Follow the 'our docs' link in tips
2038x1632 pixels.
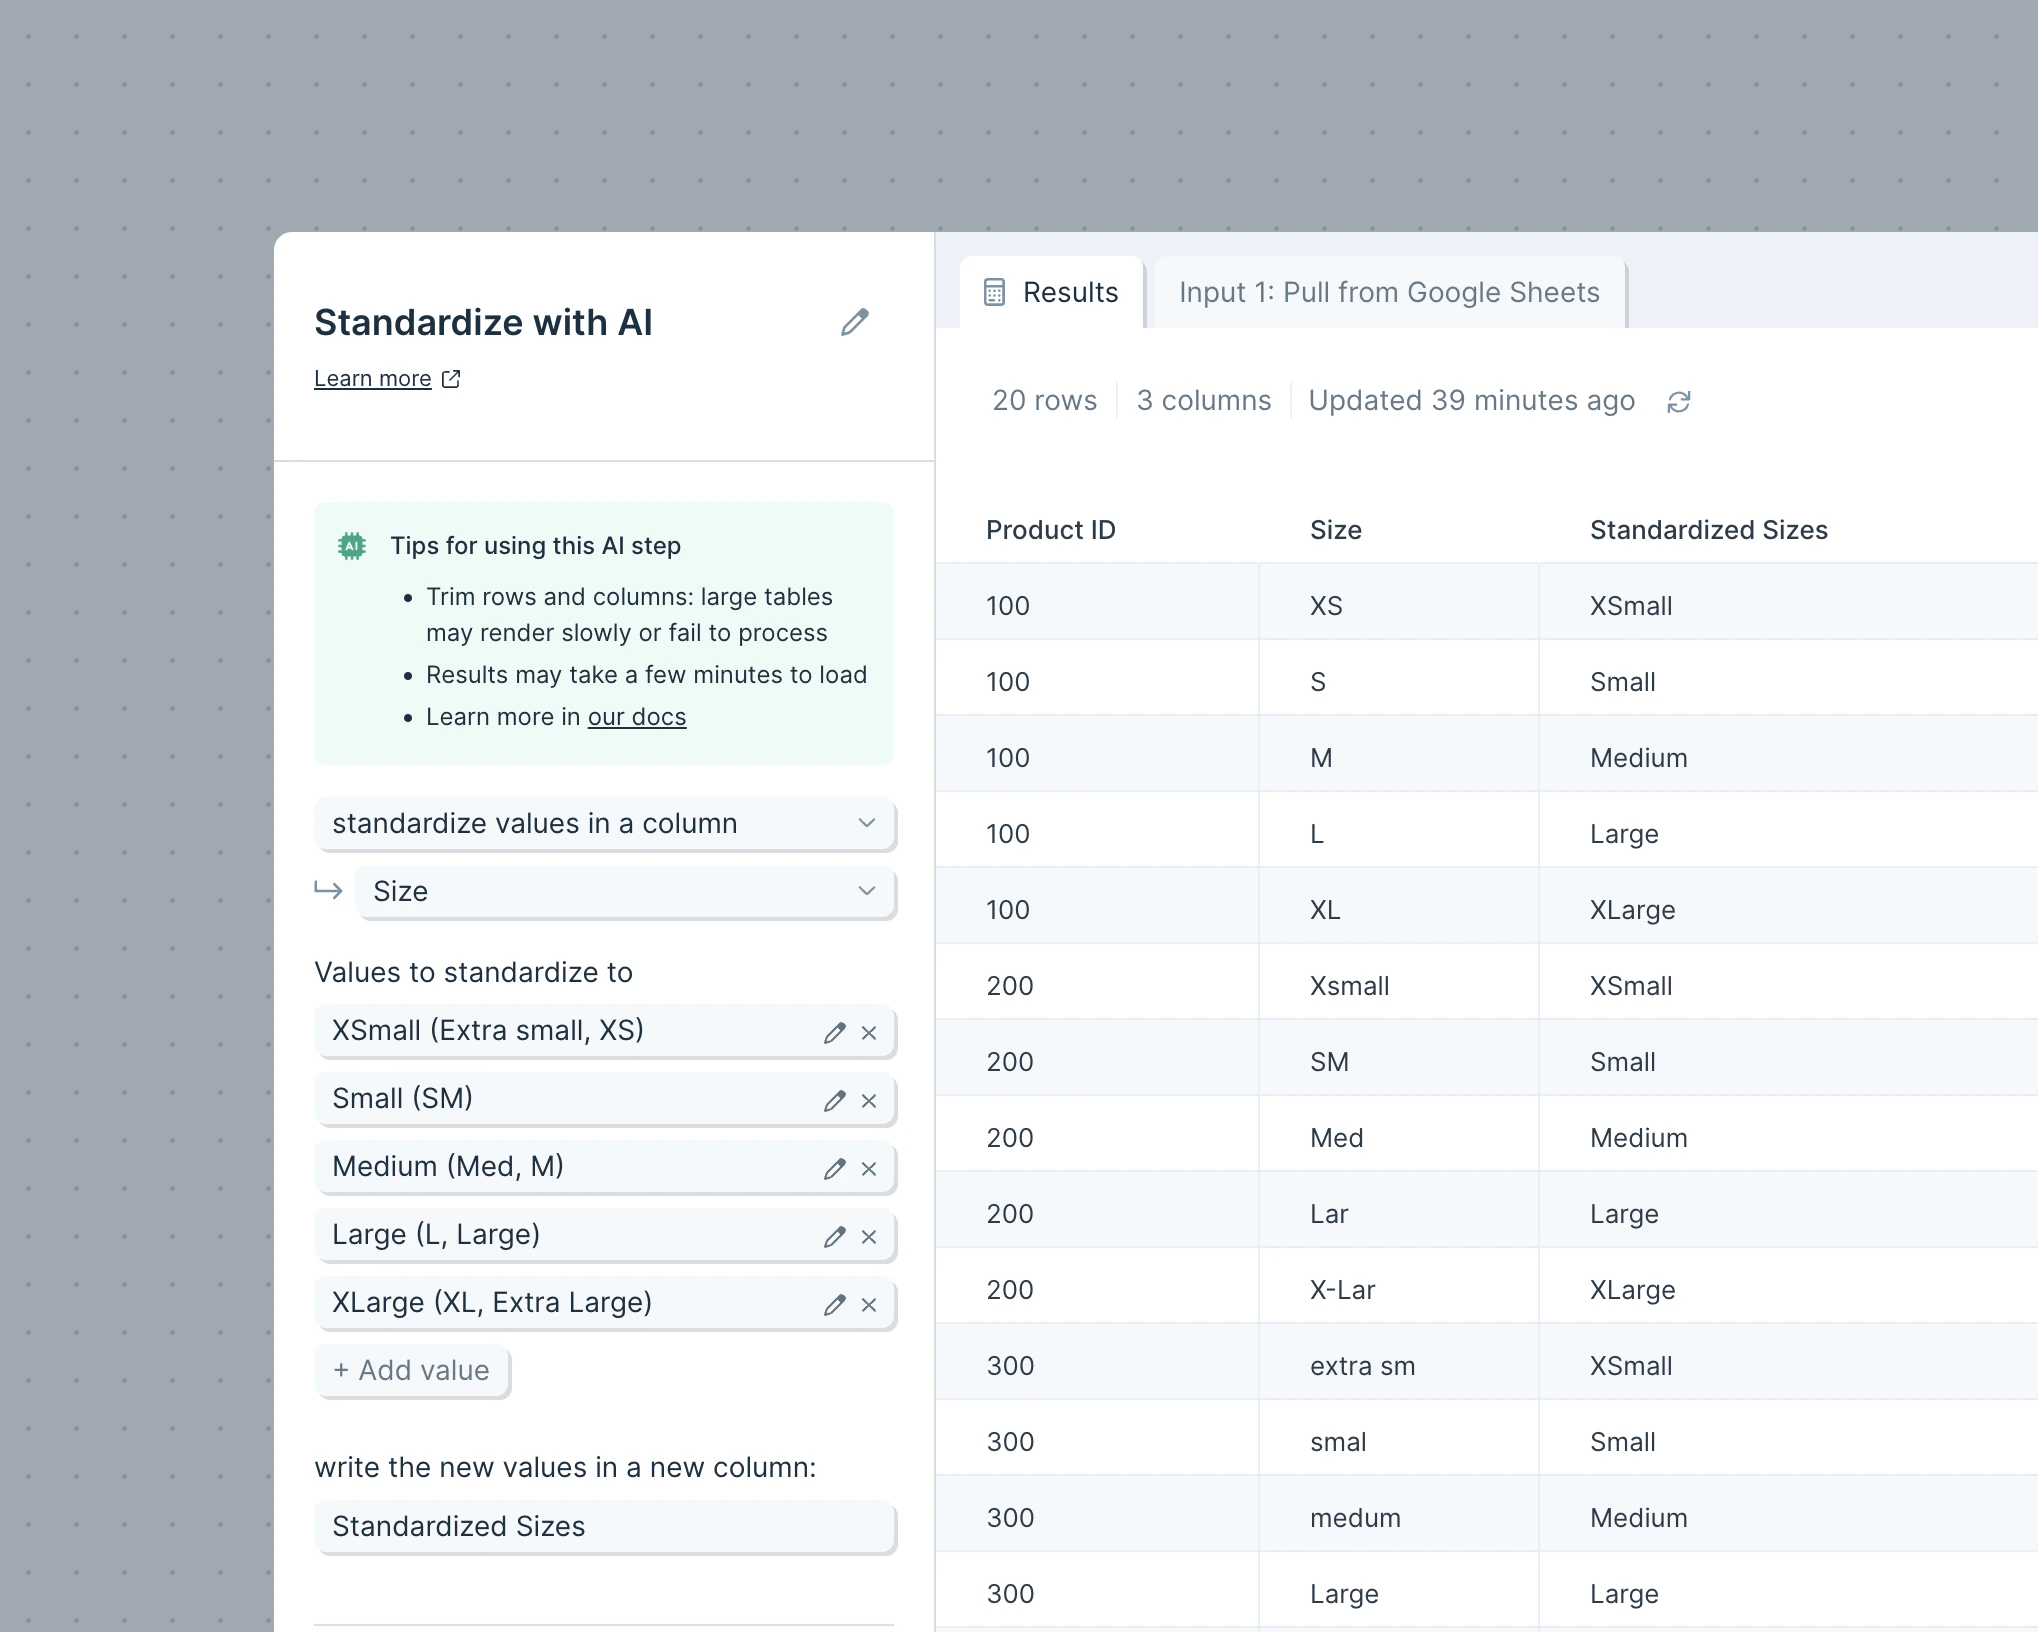click(637, 717)
